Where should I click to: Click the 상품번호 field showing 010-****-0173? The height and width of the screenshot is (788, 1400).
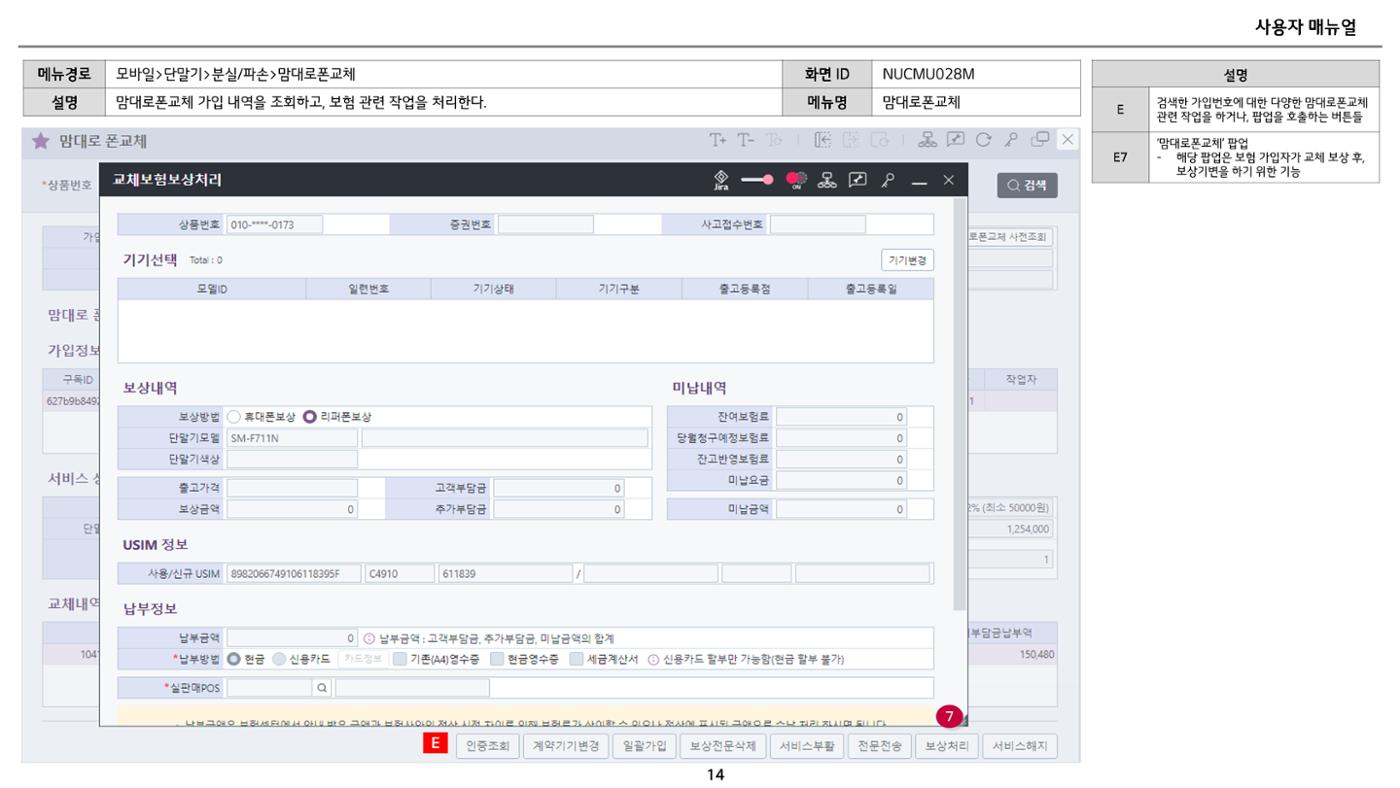point(275,225)
